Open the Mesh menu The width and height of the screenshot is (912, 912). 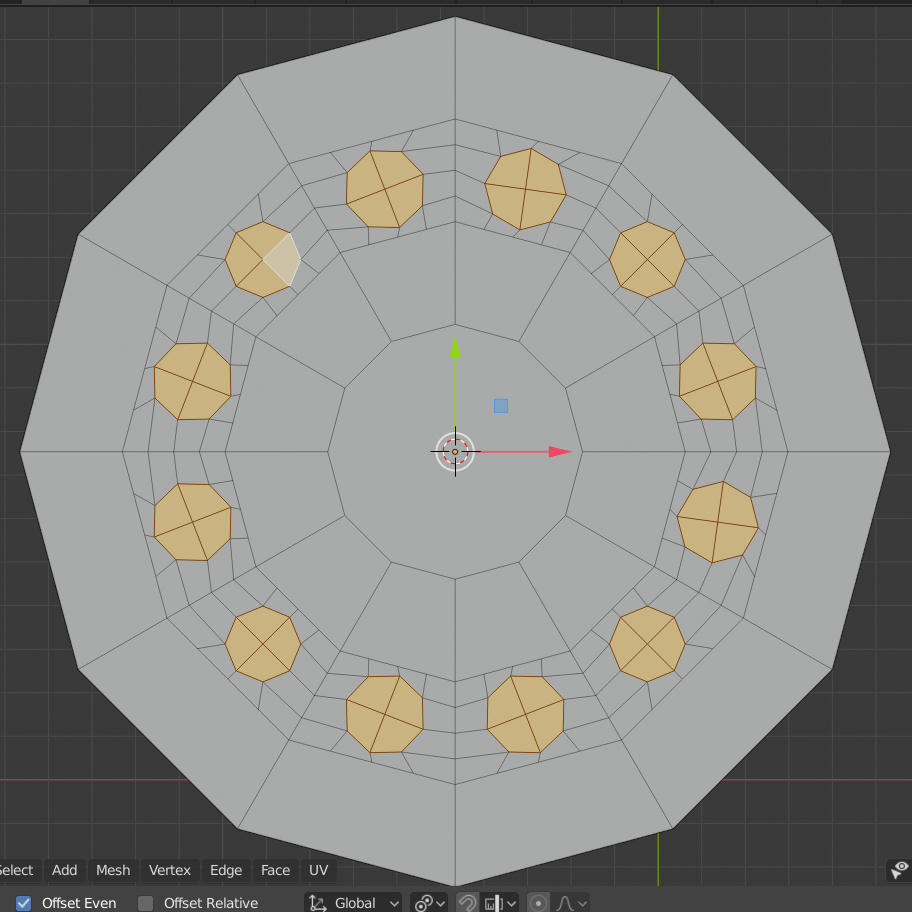pyautogui.click(x=113, y=870)
